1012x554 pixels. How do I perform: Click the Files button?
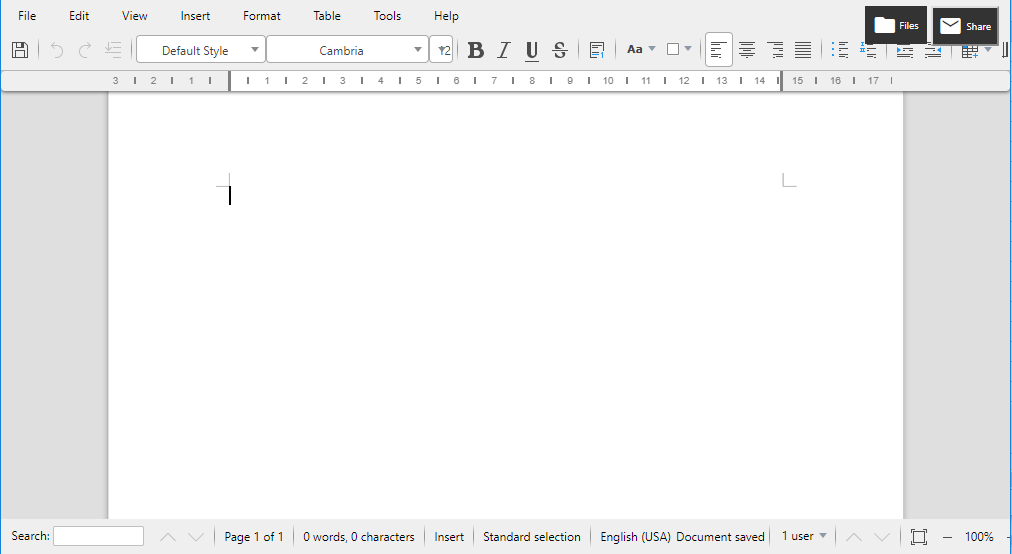click(x=896, y=26)
